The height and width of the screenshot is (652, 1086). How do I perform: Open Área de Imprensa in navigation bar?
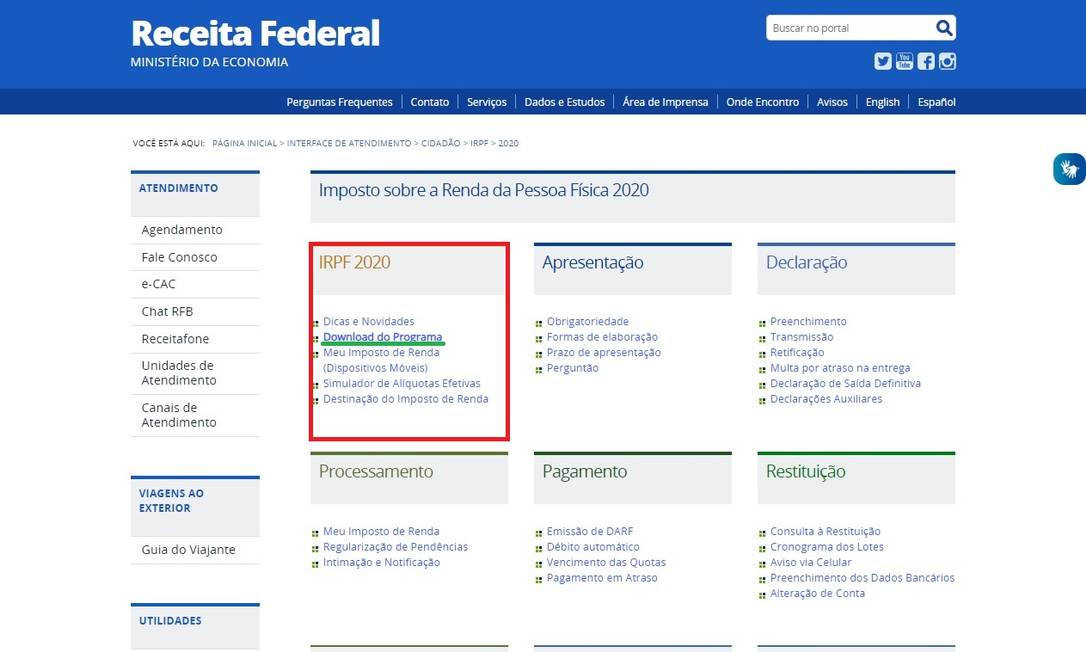tap(665, 102)
